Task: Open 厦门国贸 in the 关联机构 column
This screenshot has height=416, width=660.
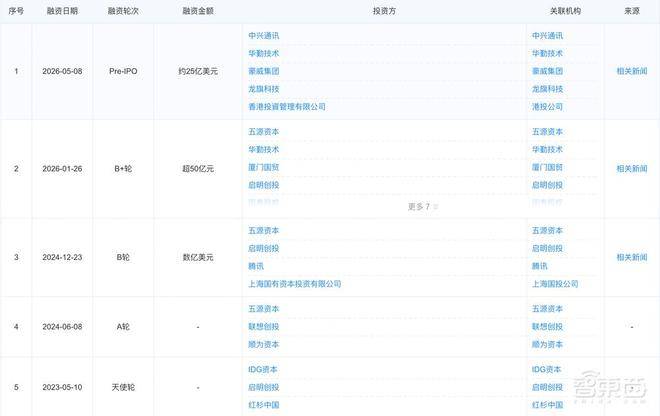Action: click(547, 167)
